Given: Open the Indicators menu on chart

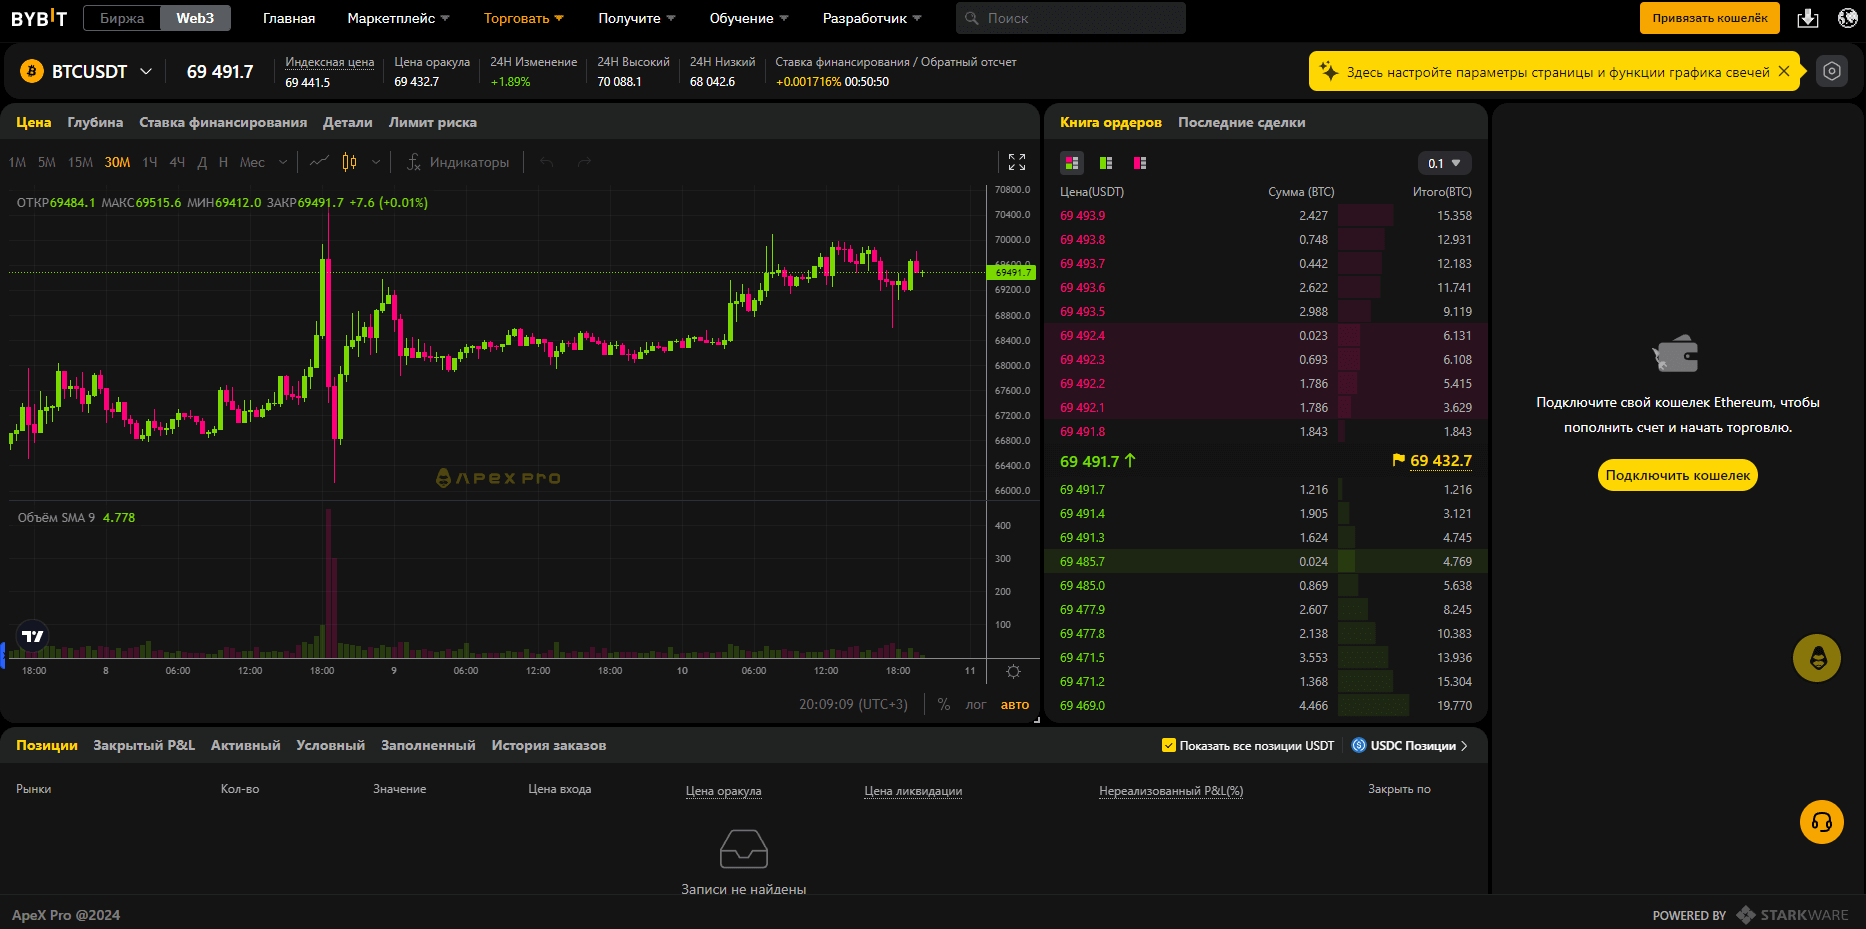Looking at the screenshot, I should (x=458, y=162).
